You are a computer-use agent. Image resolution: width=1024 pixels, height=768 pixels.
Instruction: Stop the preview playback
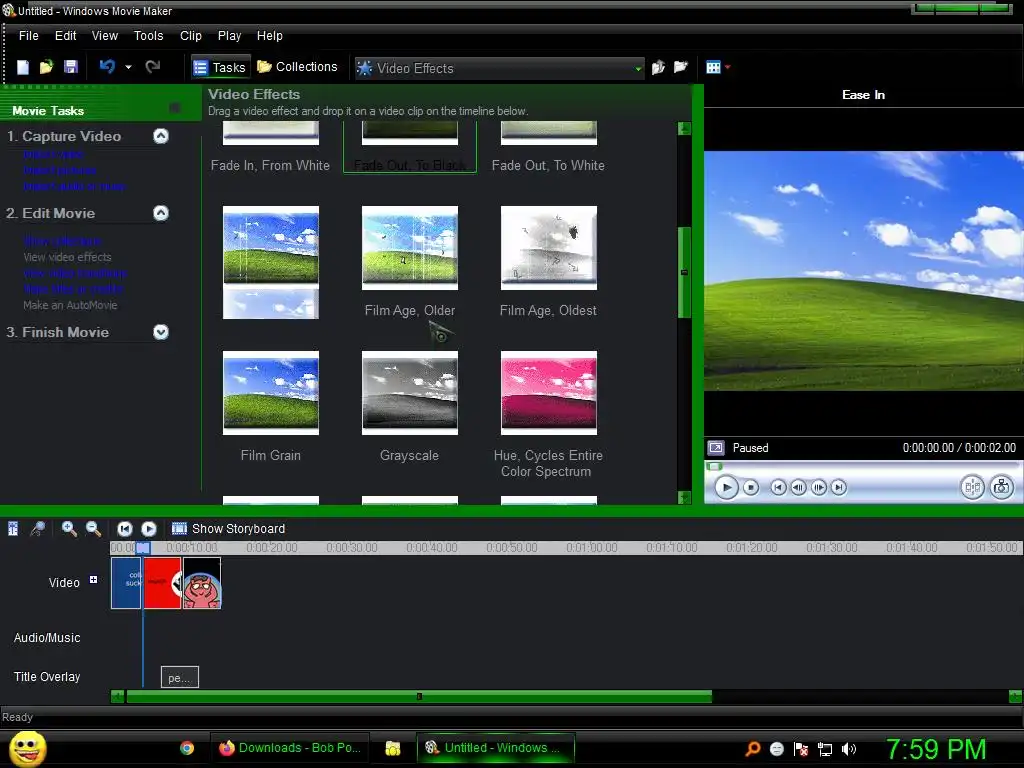(751, 487)
